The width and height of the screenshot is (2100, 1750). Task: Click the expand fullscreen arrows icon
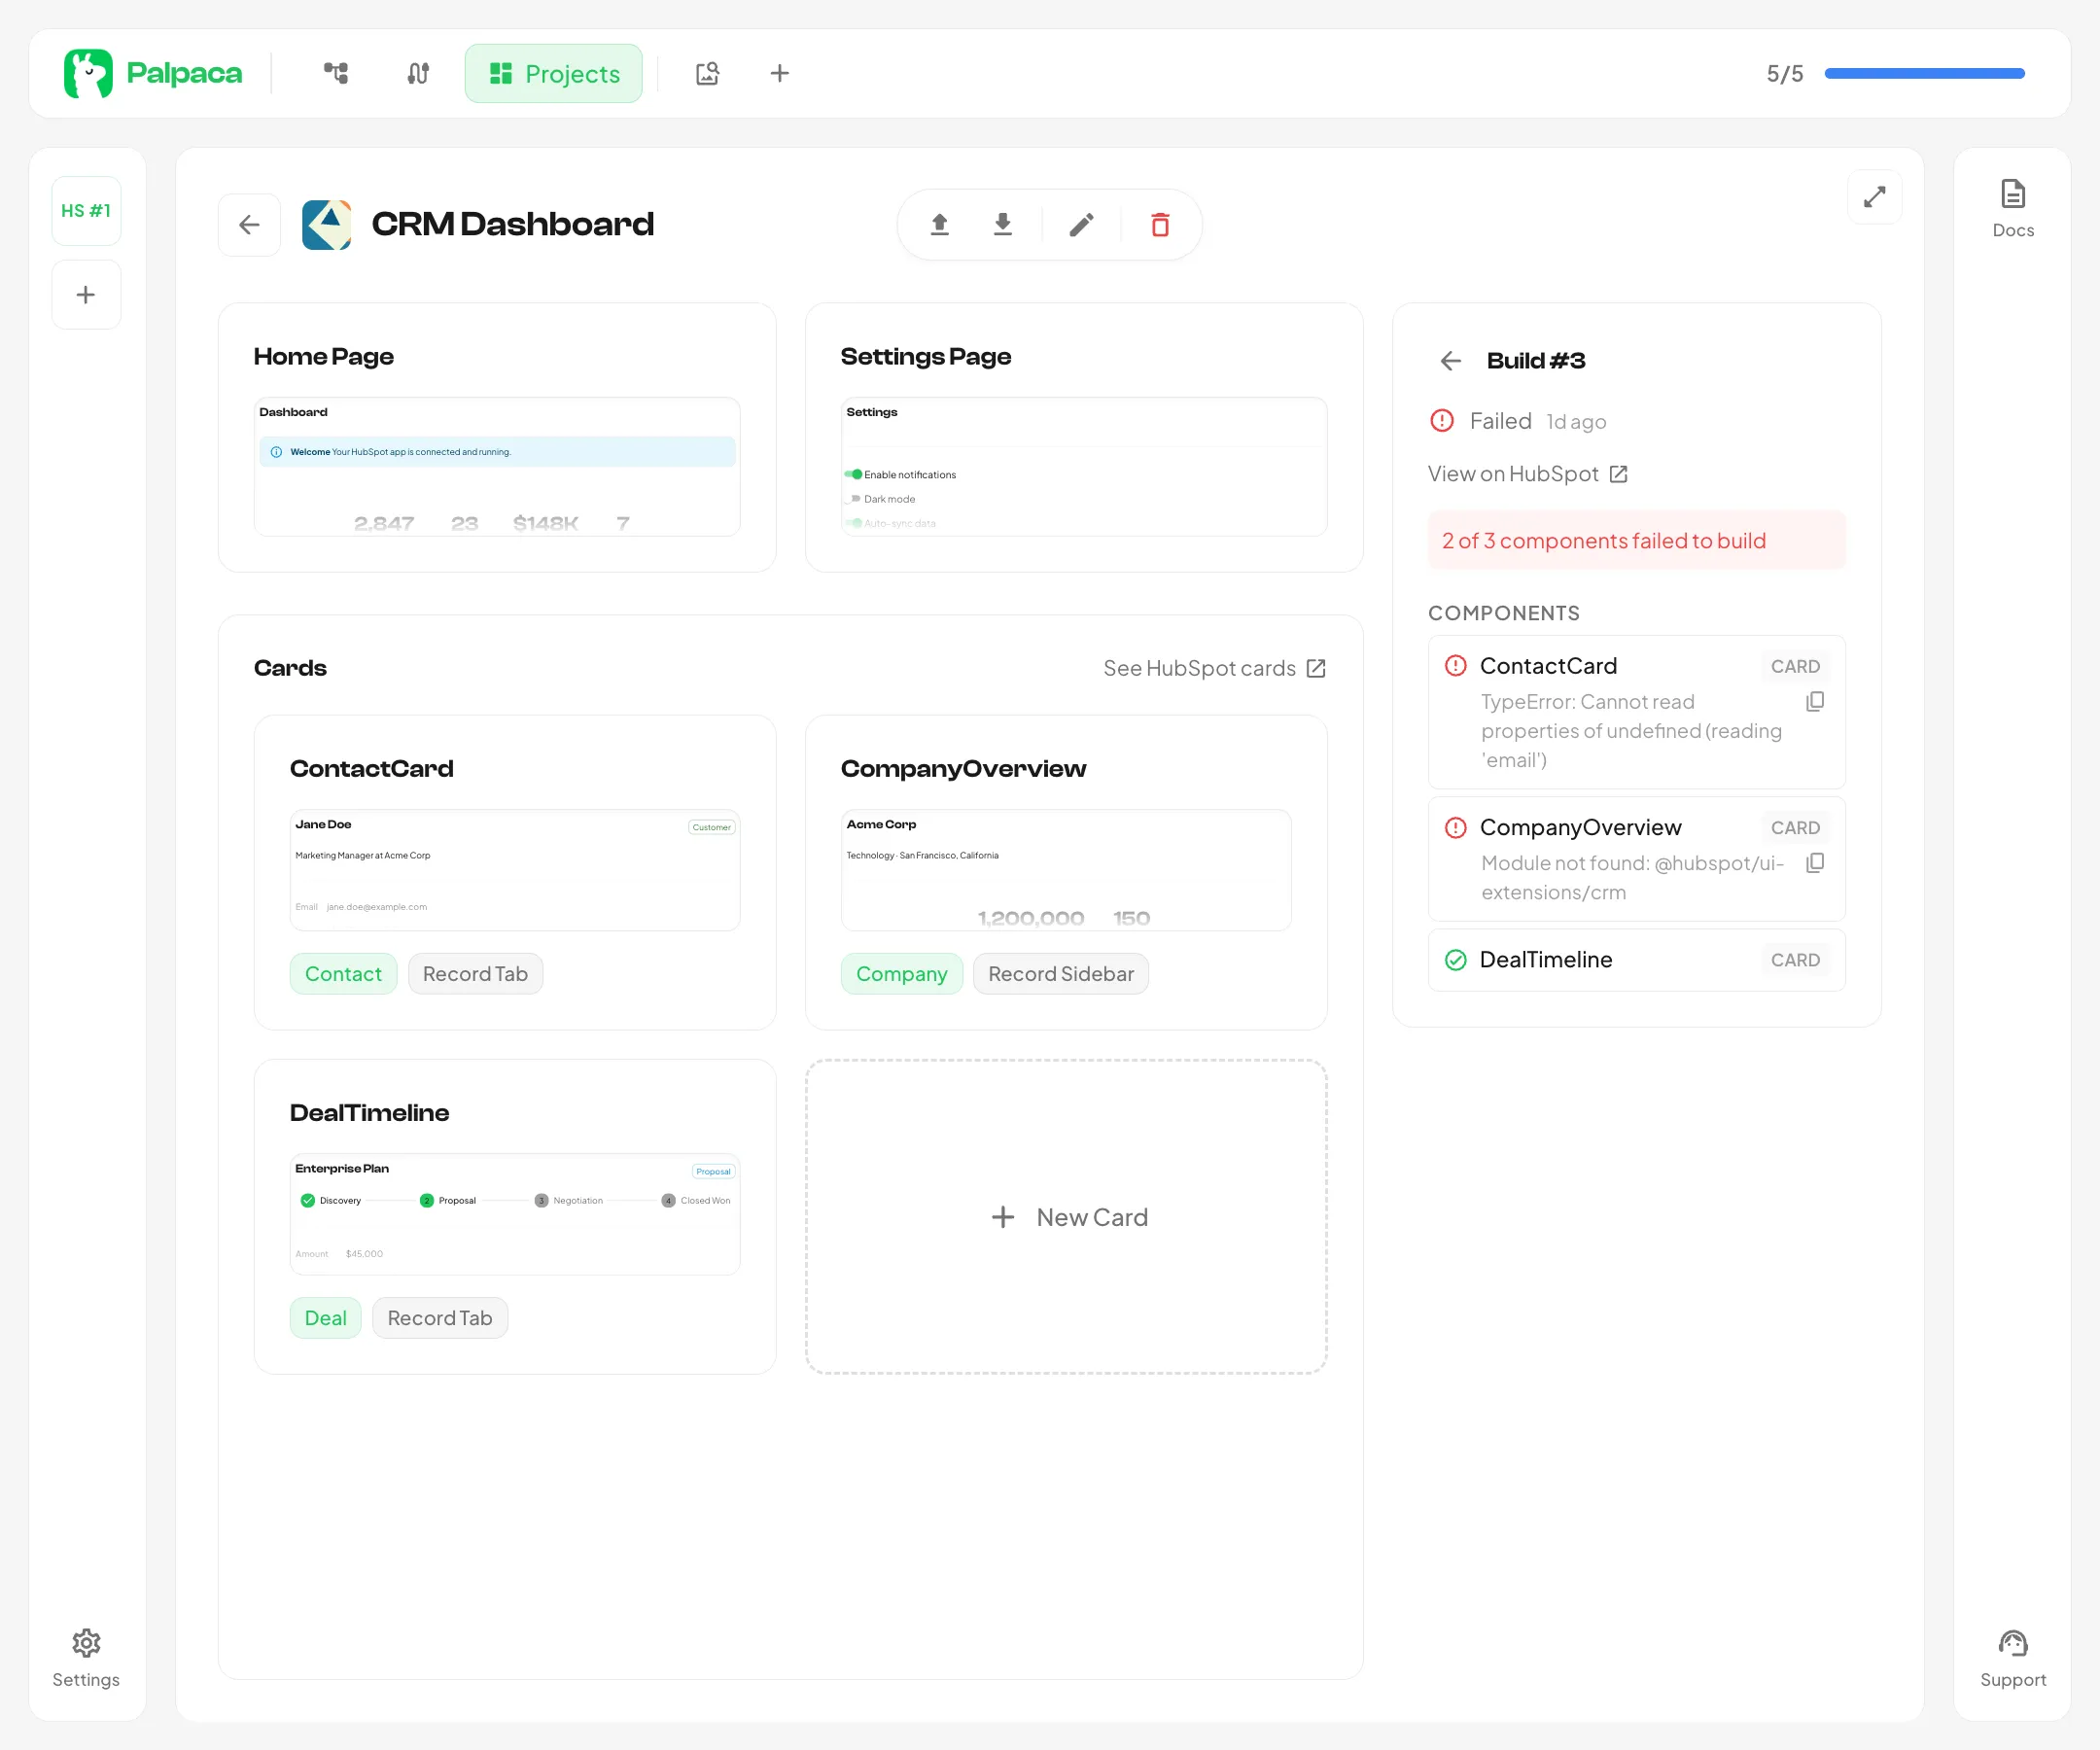(1874, 197)
